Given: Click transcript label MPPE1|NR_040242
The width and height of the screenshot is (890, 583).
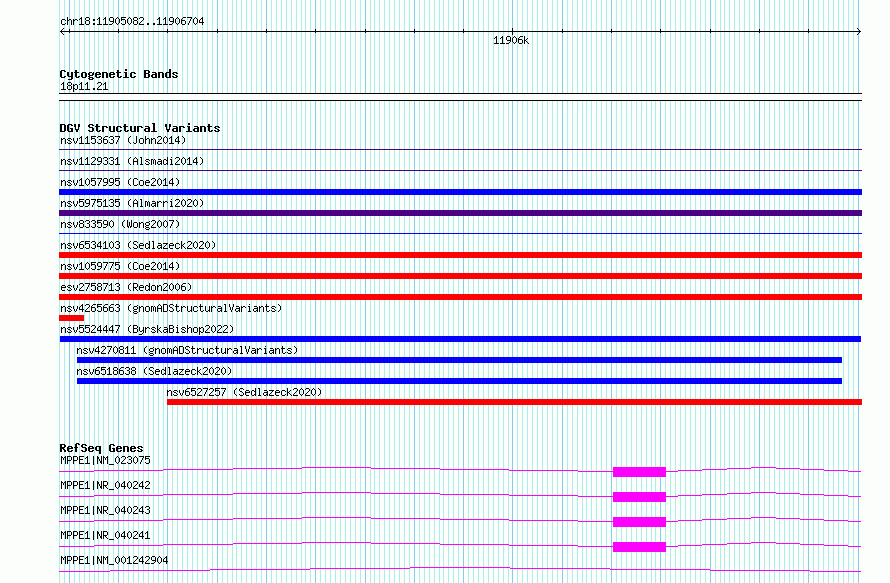Looking at the screenshot, I should [x=105, y=485].
